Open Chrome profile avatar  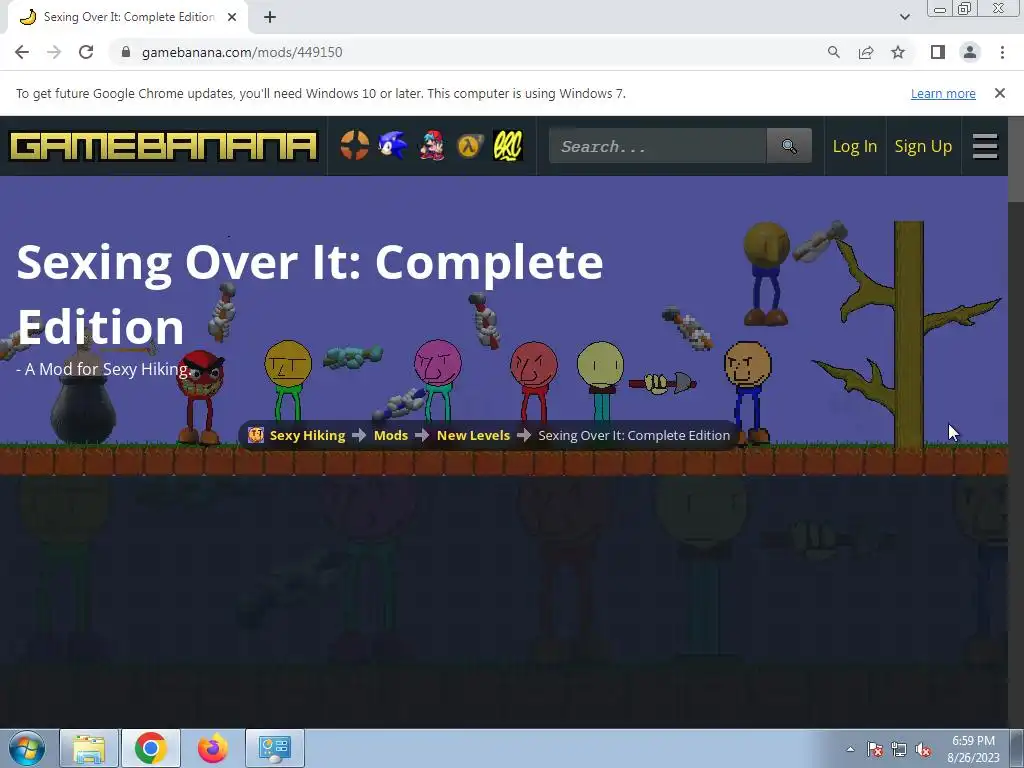pyautogui.click(x=970, y=52)
